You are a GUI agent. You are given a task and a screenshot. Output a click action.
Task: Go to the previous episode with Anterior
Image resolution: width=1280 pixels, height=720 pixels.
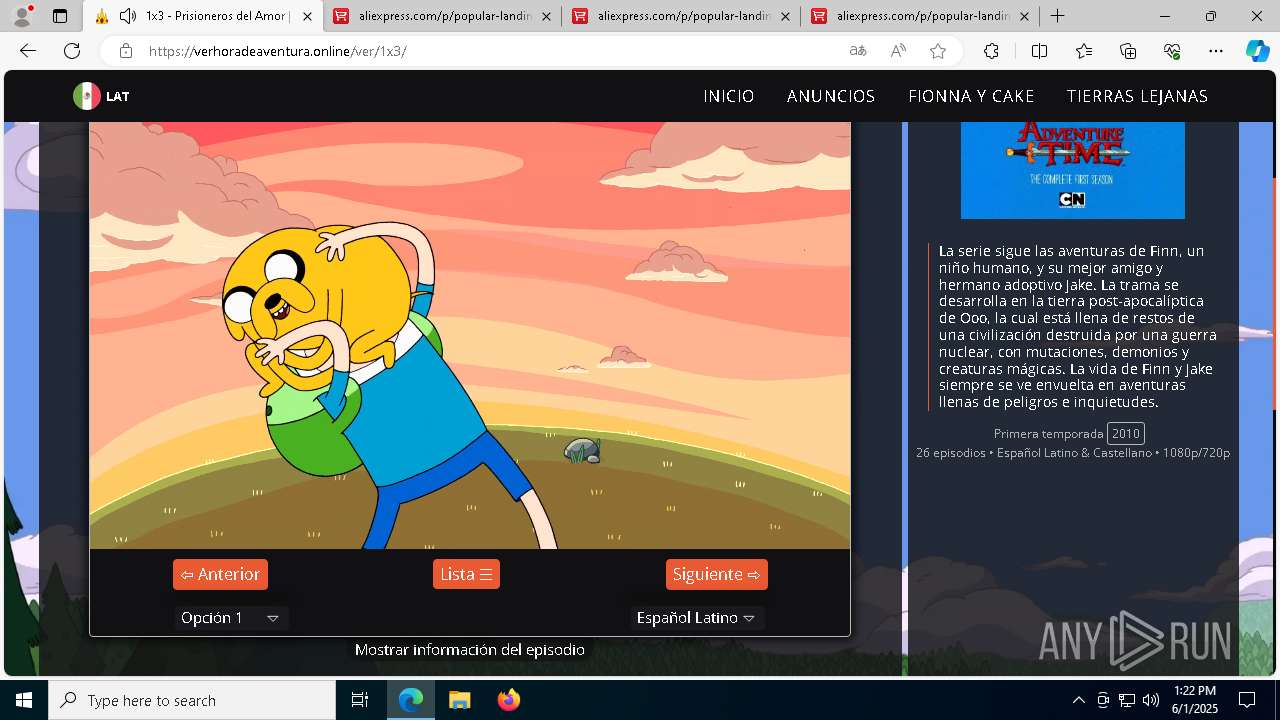pos(220,574)
